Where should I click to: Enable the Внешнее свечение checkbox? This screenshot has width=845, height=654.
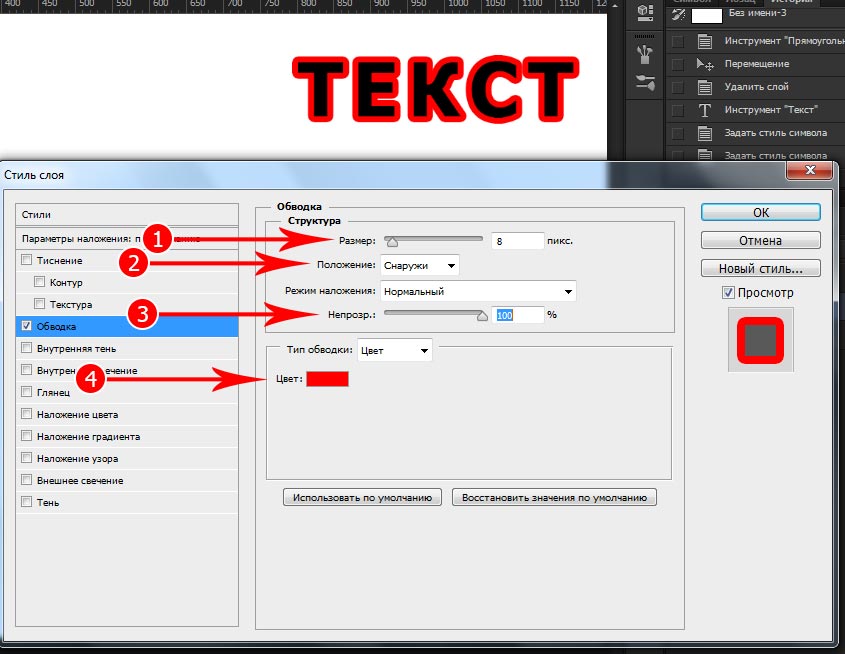pos(26,479)
